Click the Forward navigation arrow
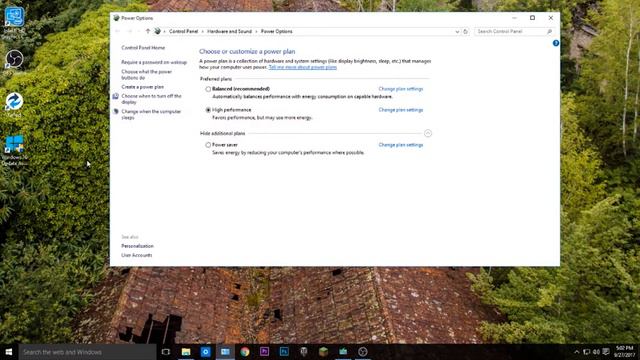Screen dimensions: 640x360 coord(130,31)
